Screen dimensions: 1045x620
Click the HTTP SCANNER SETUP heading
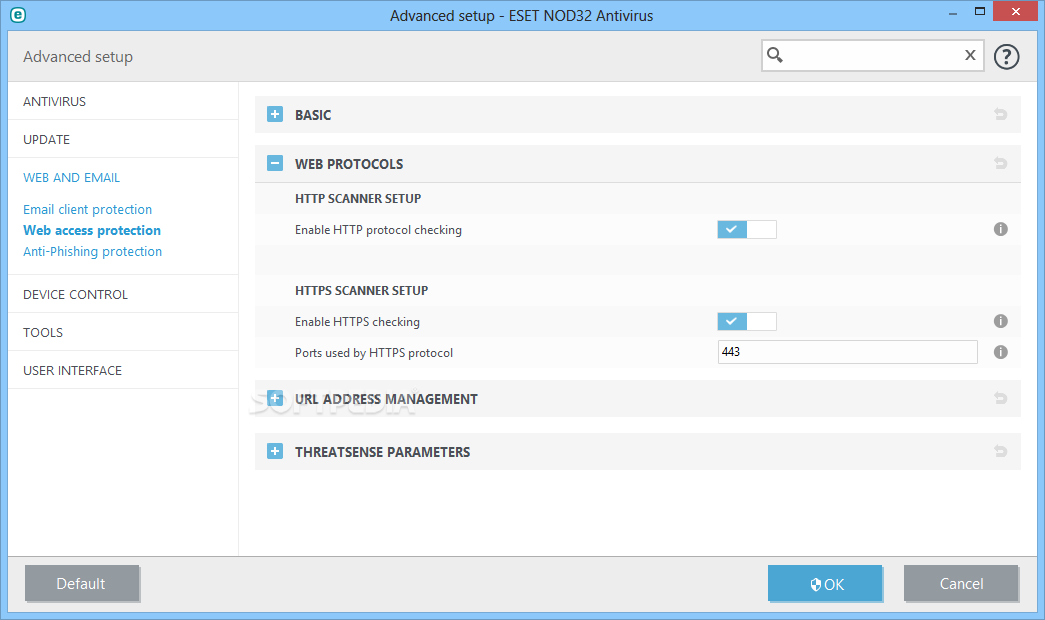[358, 199]
